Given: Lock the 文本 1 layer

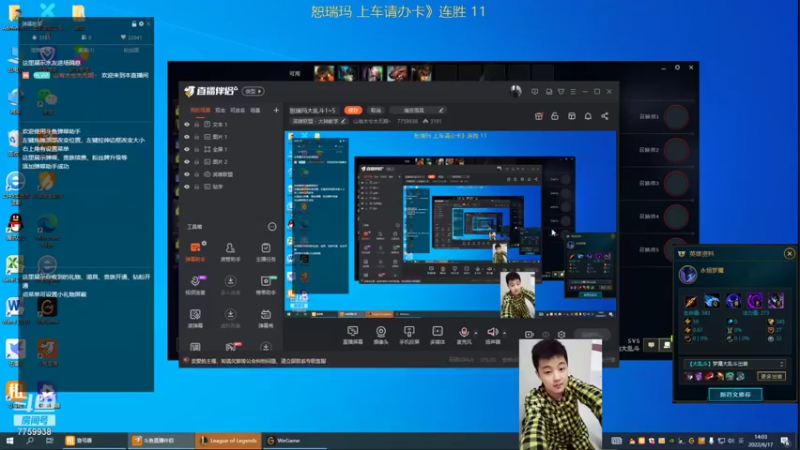Looking at the screenshot, I should (196, 124).
